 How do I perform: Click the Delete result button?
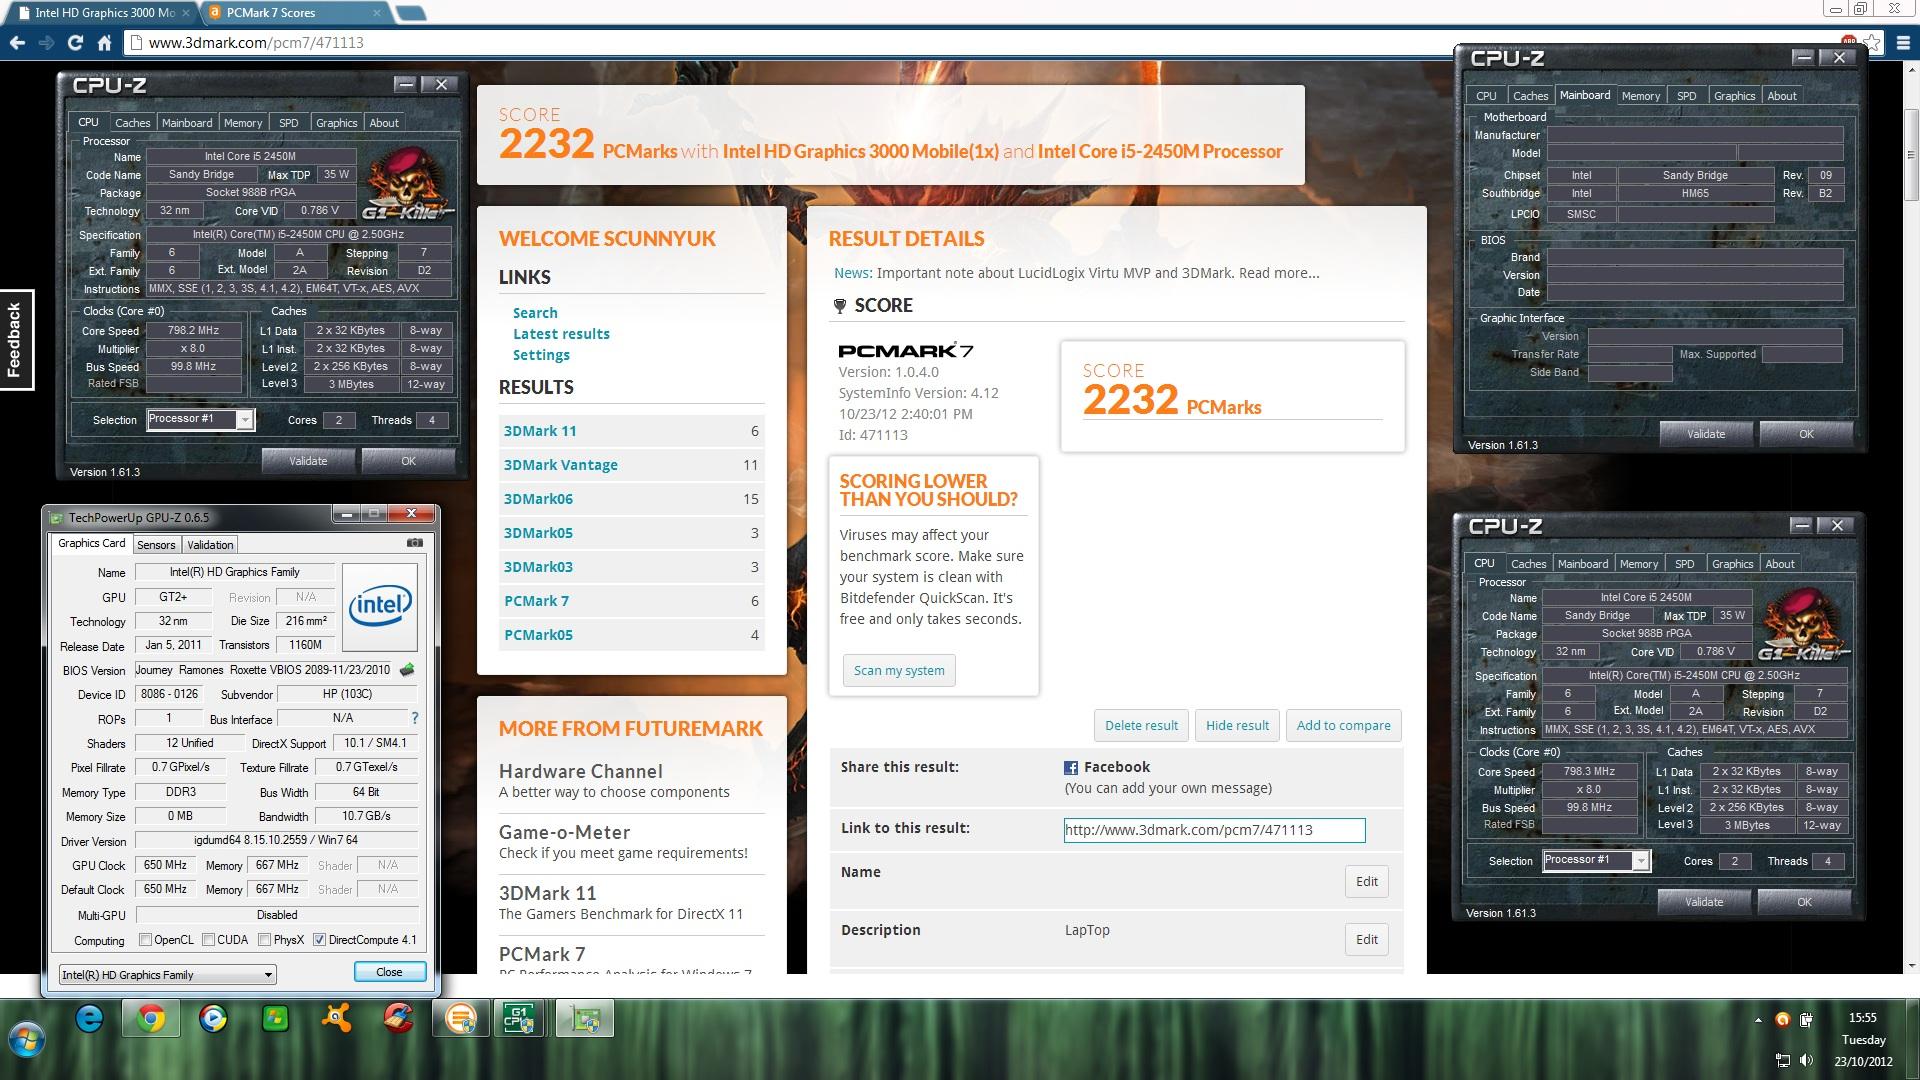point(1141,725)
